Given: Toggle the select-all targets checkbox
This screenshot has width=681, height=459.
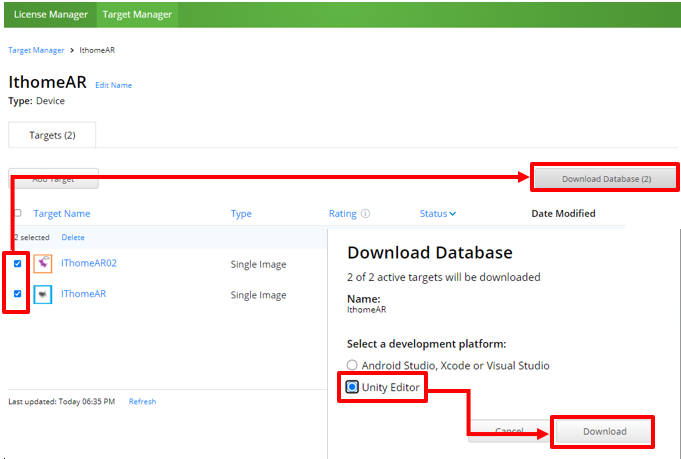Looking at the screenshot, I should click(18, 213).
